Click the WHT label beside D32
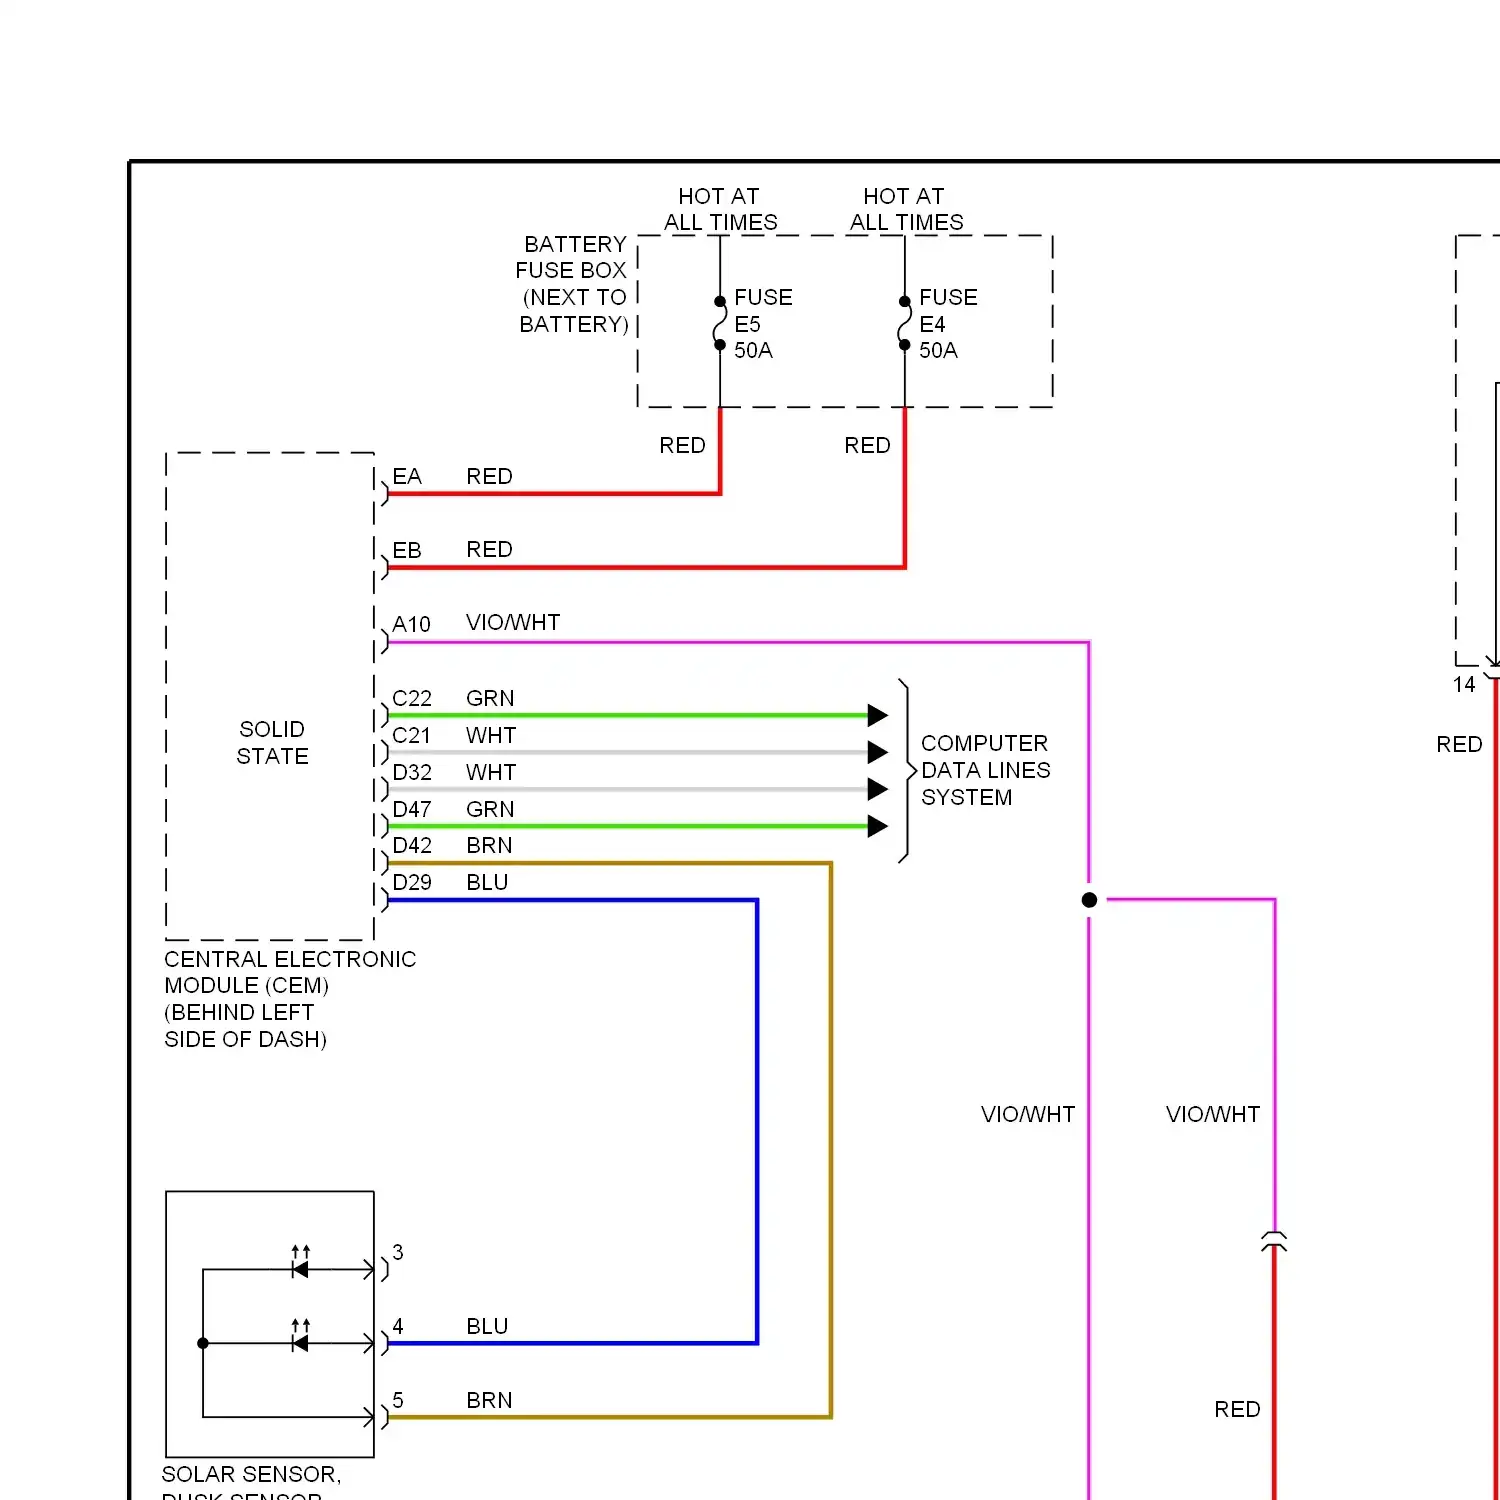Viewport: 1500px width, 1500px height. (x=491, y=772)
